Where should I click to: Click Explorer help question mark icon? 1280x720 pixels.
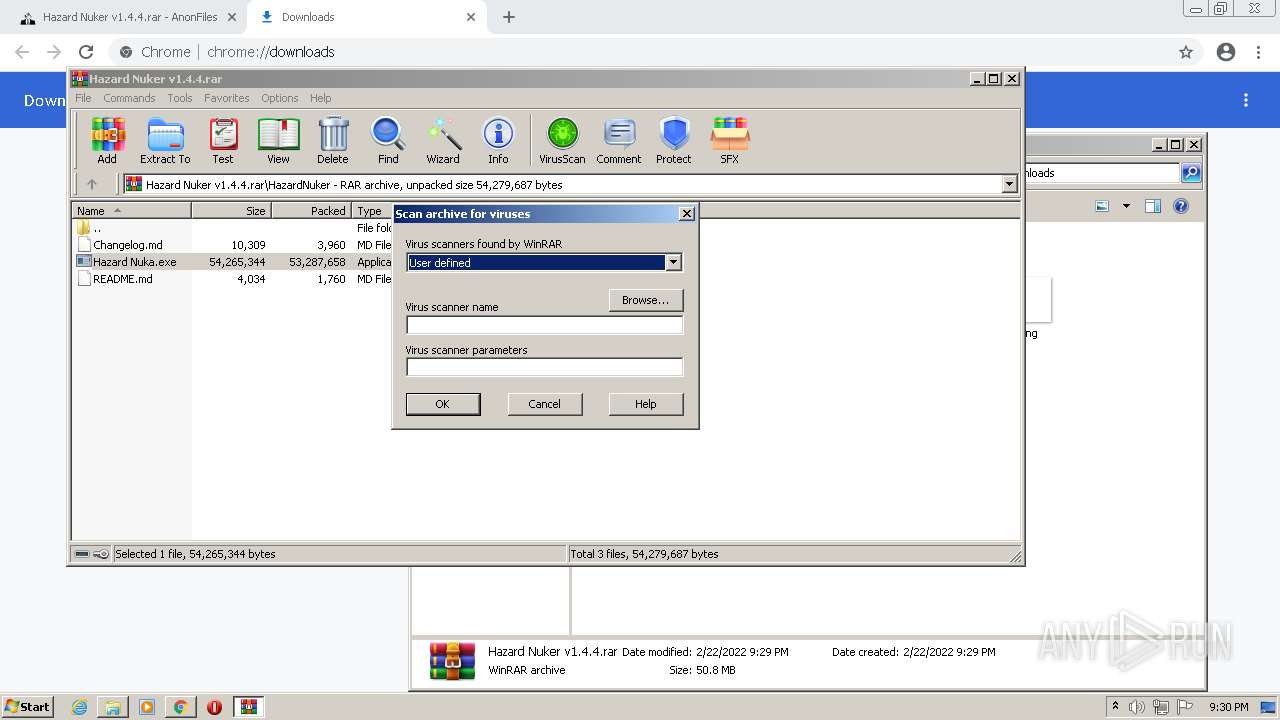pyautogui.click(x=1181, y=206)
